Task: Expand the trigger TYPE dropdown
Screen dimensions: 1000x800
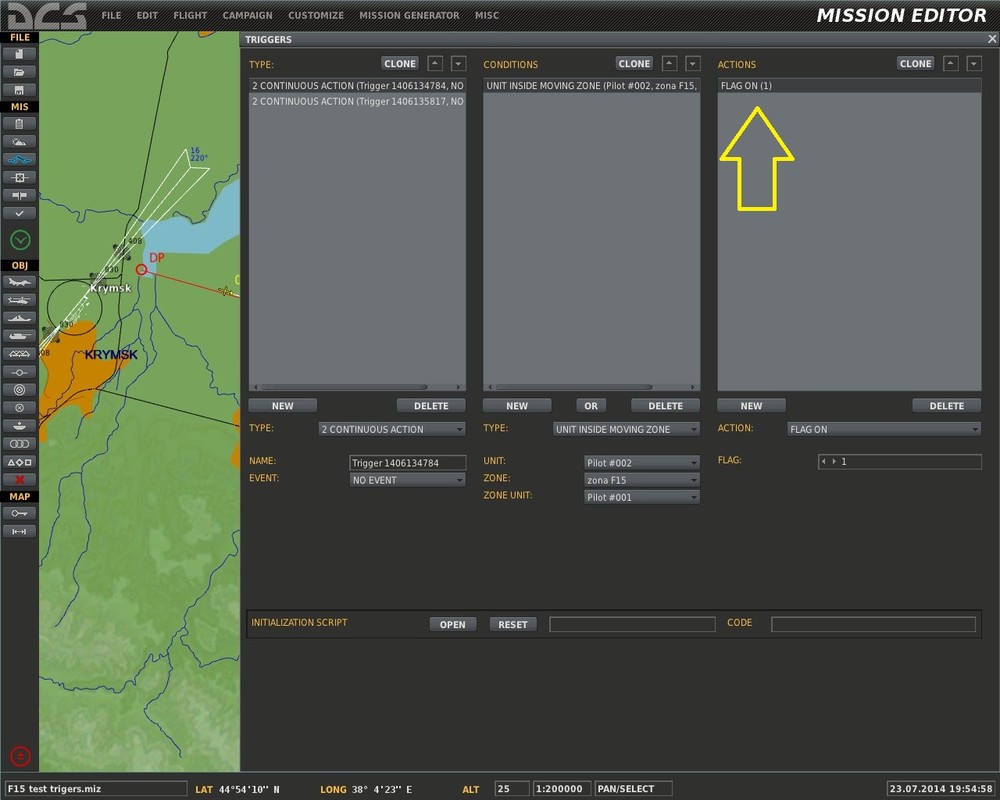Action: 392,429
